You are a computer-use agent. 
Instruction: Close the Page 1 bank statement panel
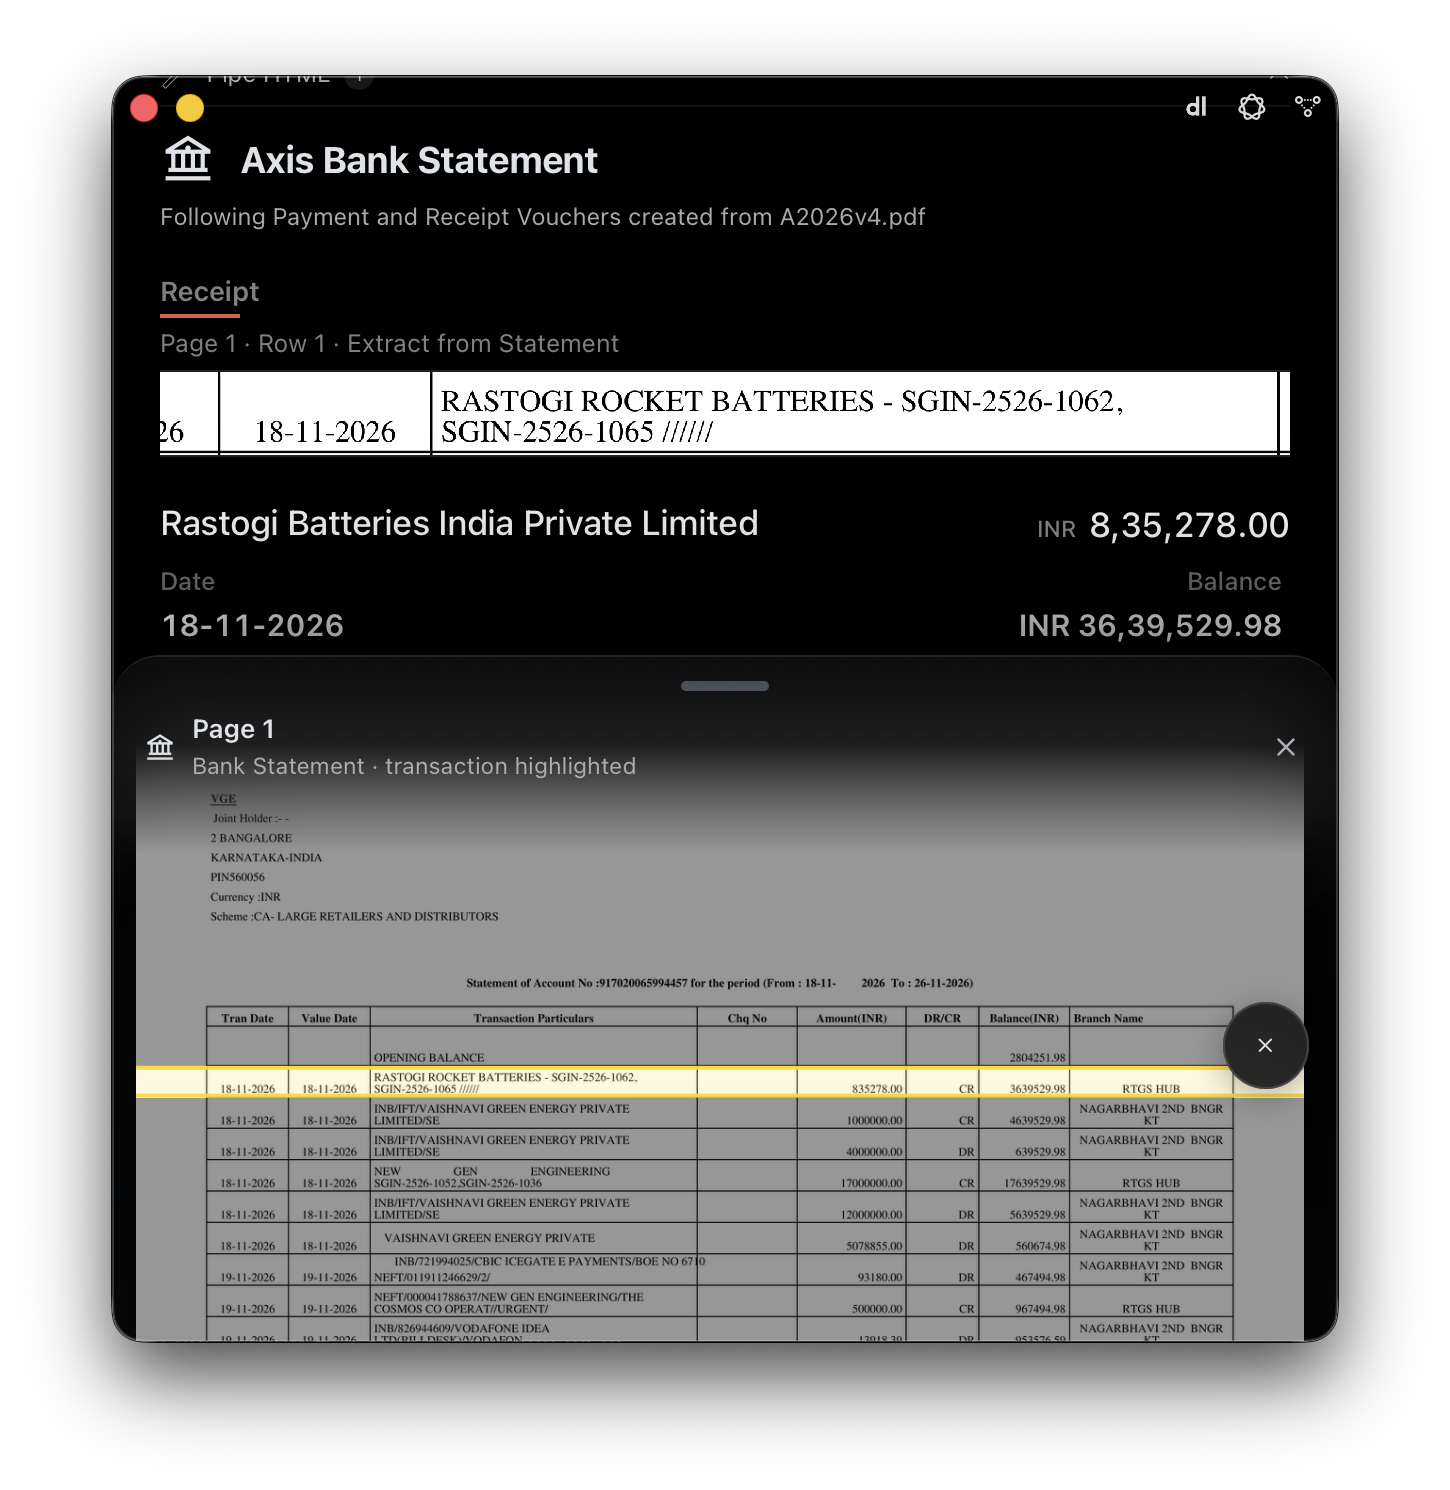pyautogui.click(x=1286, y=747)
